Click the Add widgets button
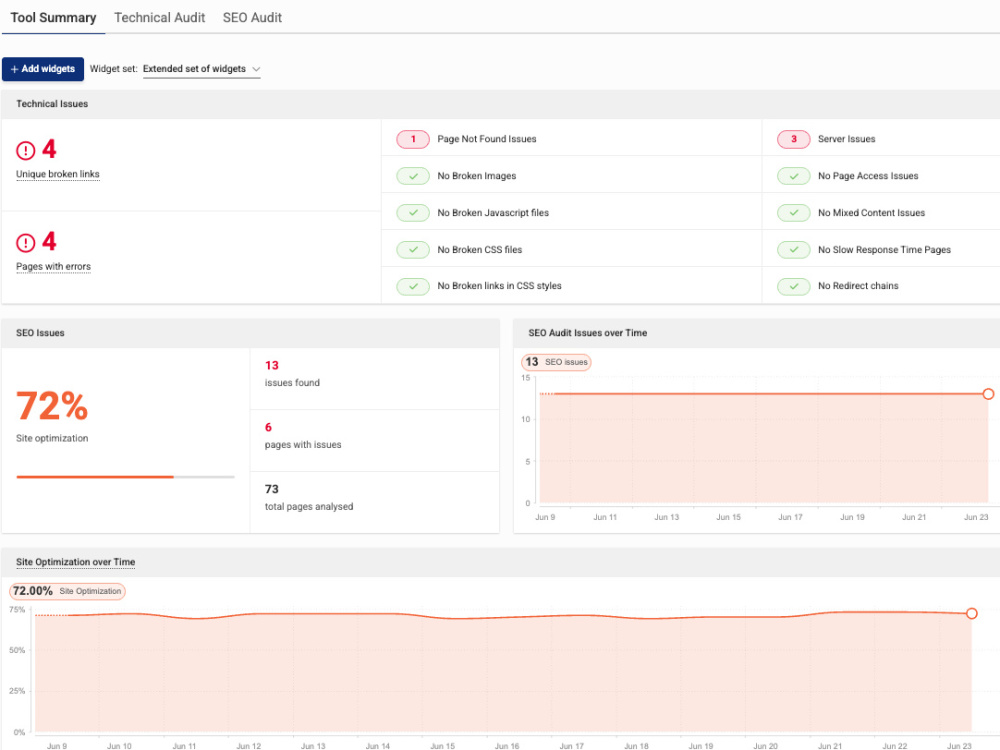The image size is (1000, 750). [x=43, y=69]
